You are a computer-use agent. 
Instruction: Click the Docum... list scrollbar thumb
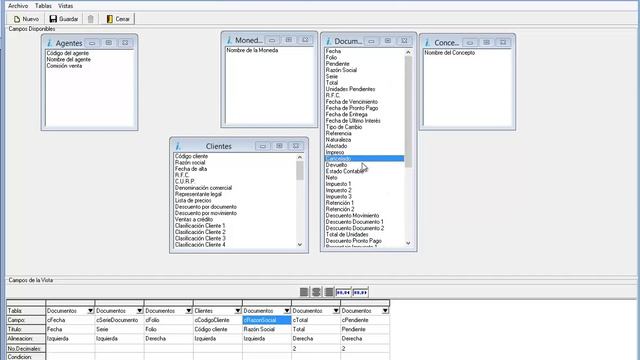click(x=408, y=111)
